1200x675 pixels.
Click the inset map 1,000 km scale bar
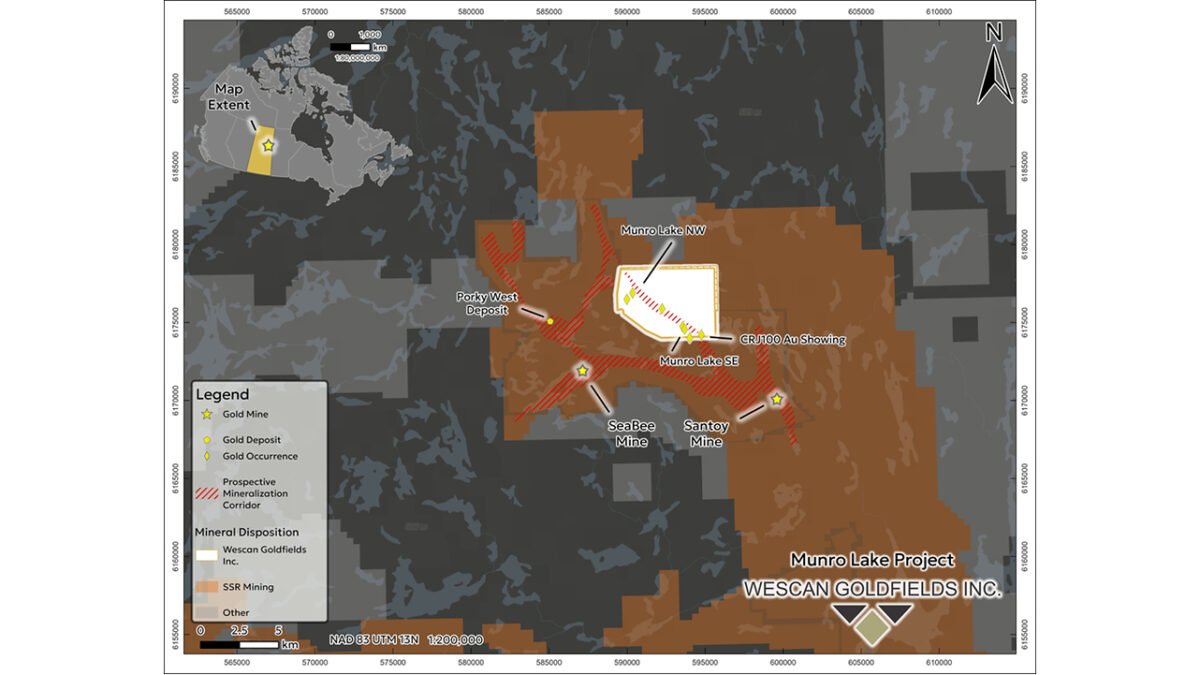tap(351, 46)
